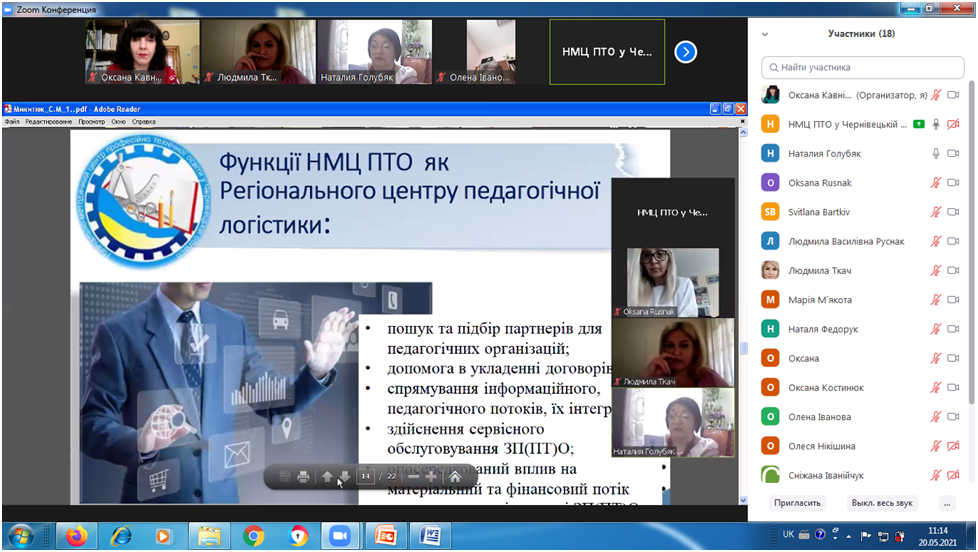978x552 pixels.
Task: Collapse the Участники panel chevron
Action: click(765, 34)
